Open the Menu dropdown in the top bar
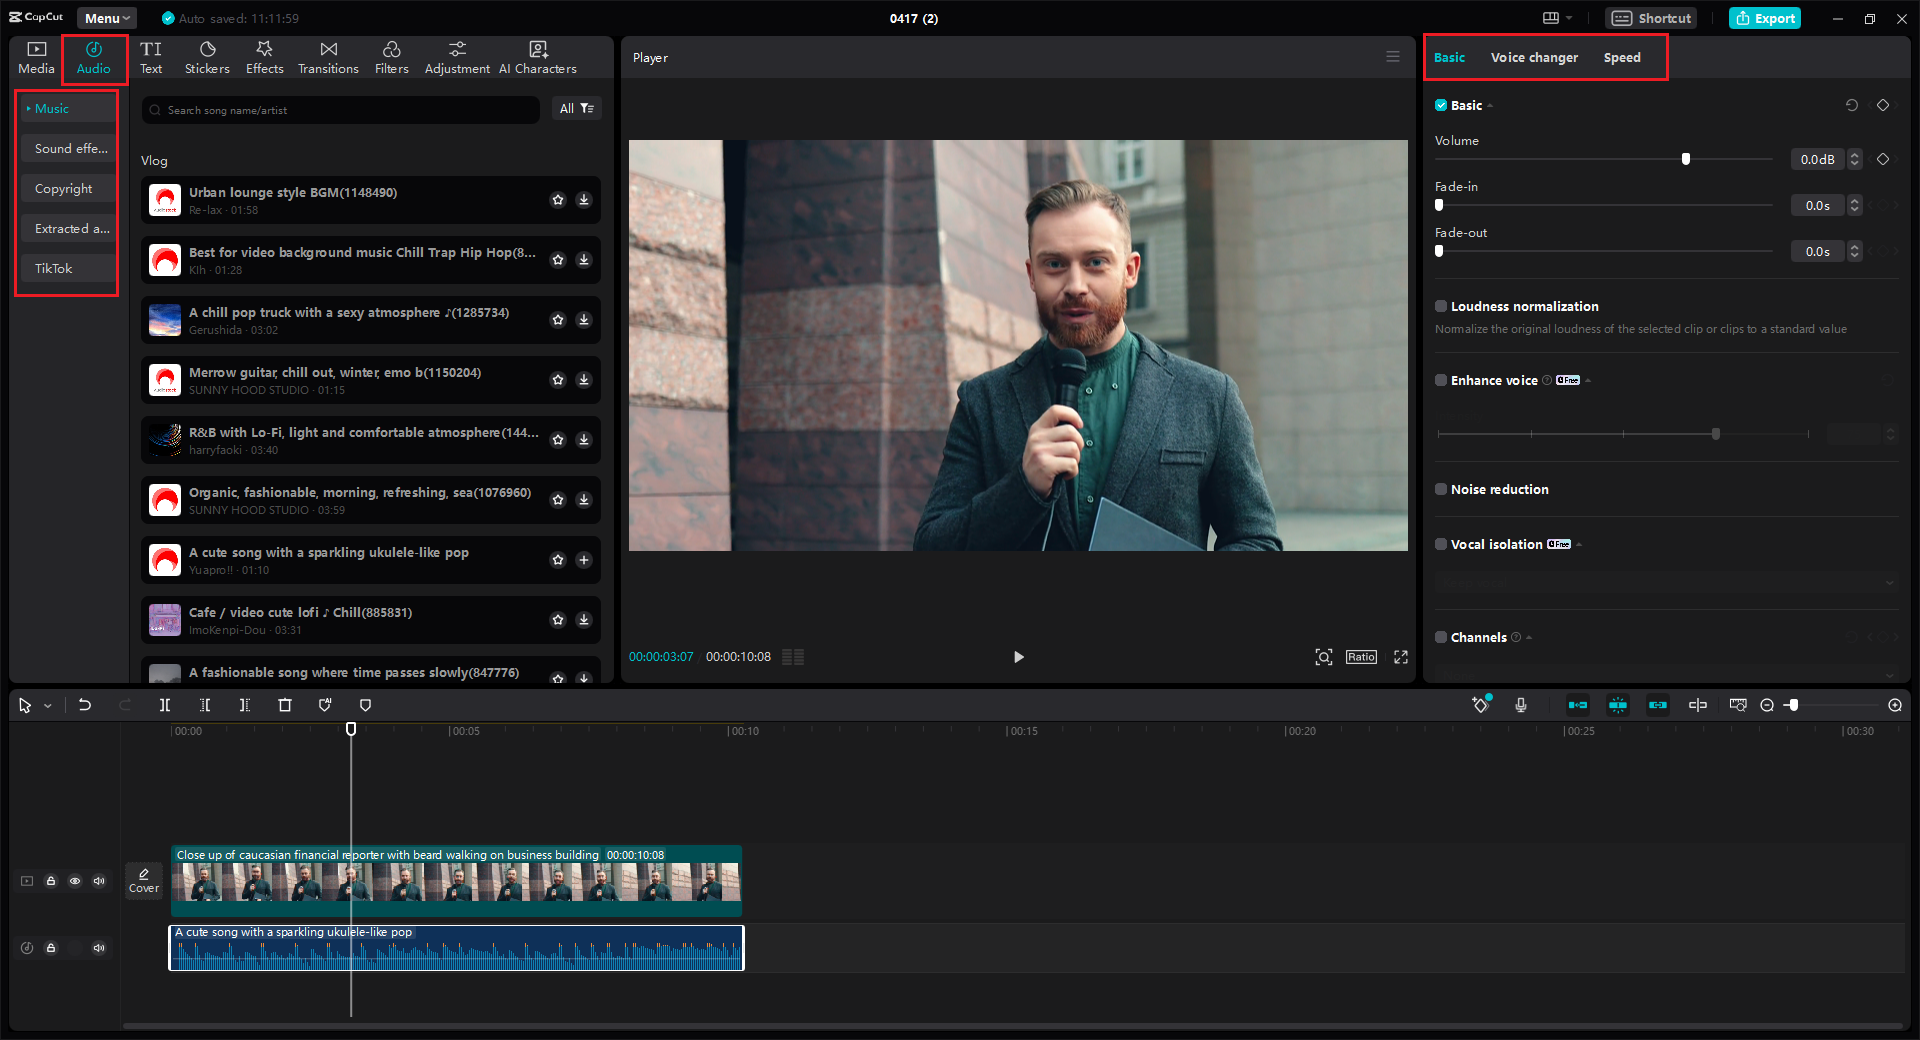This screenshot has height=1040, width=1920. tap(106, 17)
